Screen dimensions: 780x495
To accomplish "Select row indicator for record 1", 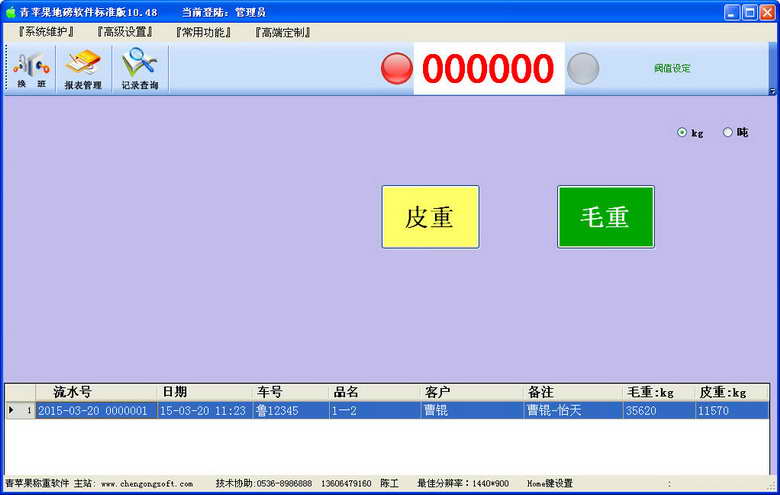I will (20, 410).
